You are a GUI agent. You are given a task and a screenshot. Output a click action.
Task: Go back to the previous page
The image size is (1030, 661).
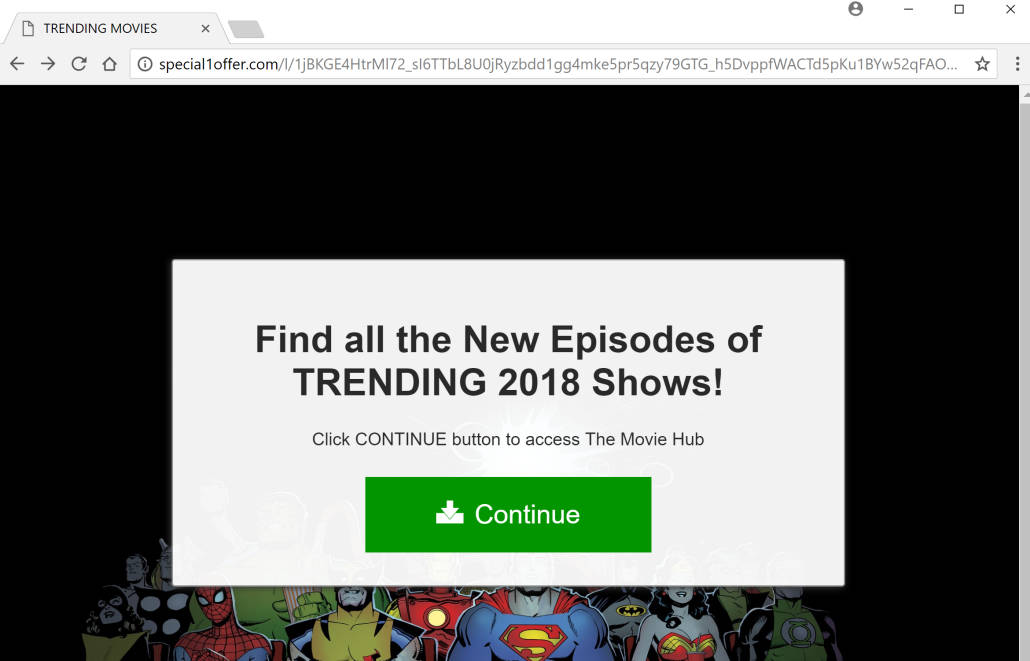17,64
